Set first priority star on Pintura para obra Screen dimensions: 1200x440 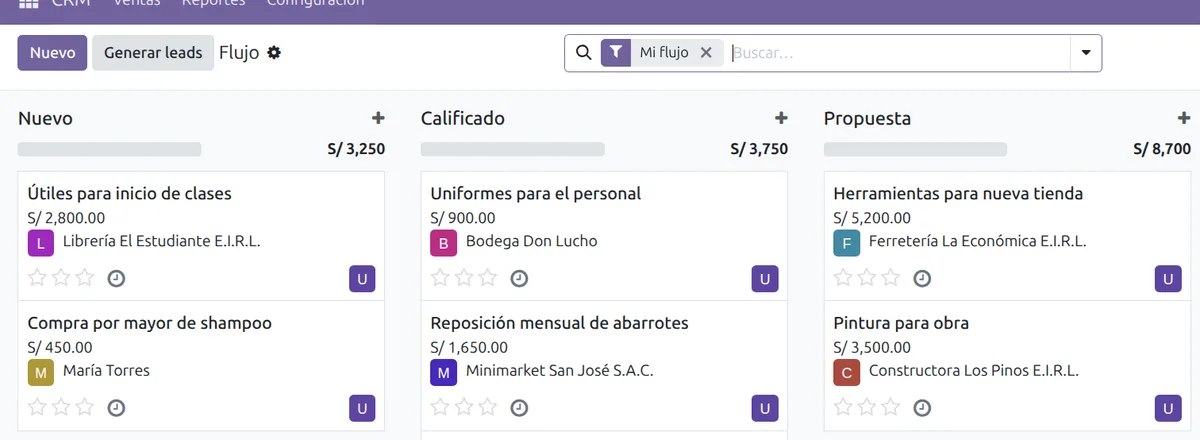[x=844, y=406]
